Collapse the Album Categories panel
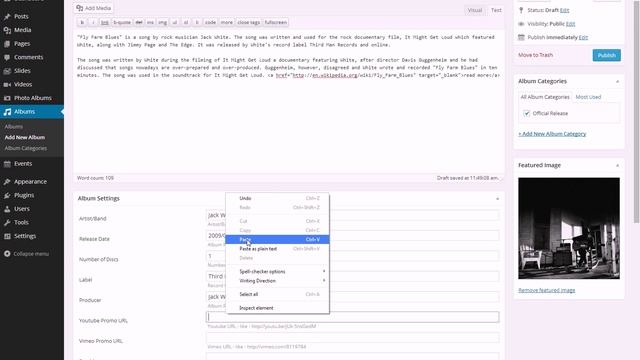 coord(617,82)
